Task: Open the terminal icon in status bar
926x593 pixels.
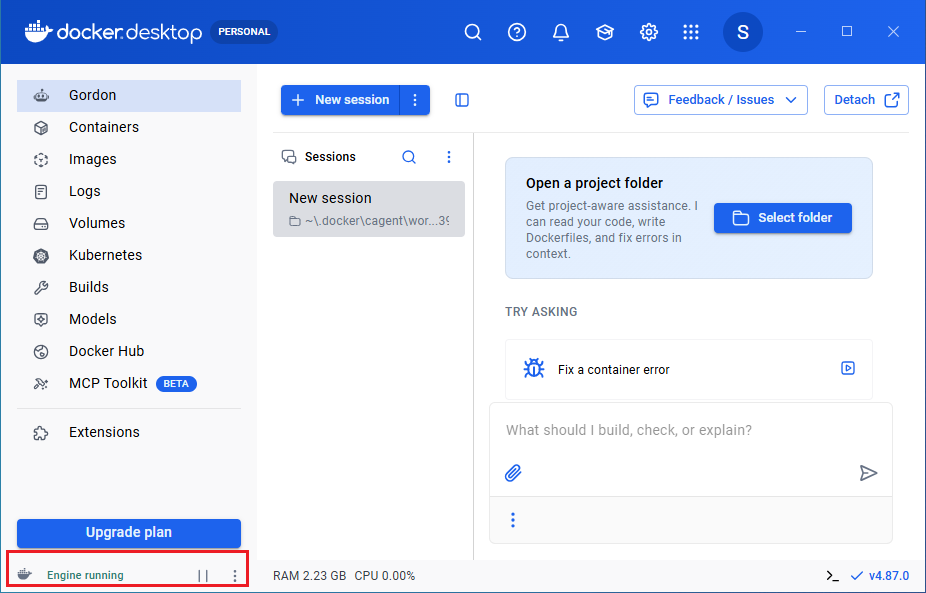Action: (833, 575)
